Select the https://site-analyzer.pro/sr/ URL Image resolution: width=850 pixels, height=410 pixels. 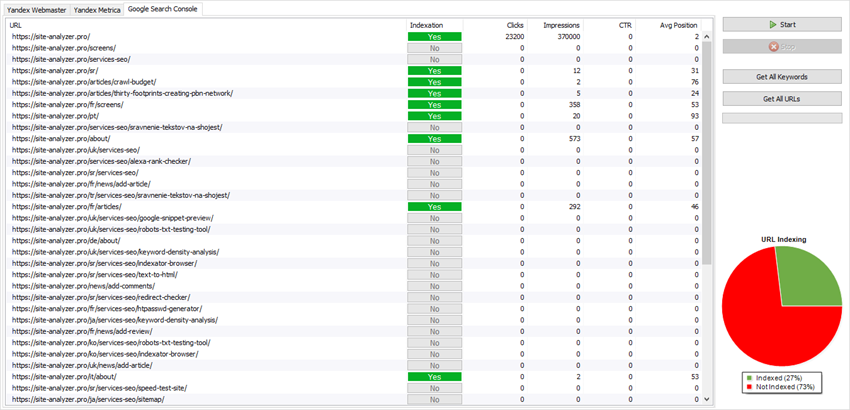click(54, 71)
